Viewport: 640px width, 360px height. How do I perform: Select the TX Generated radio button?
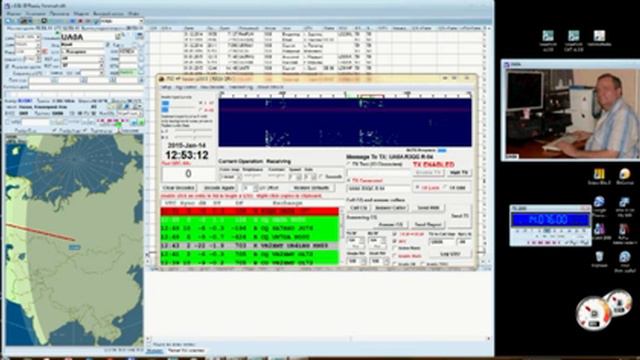pyautogui.click(x=349, y=180)
